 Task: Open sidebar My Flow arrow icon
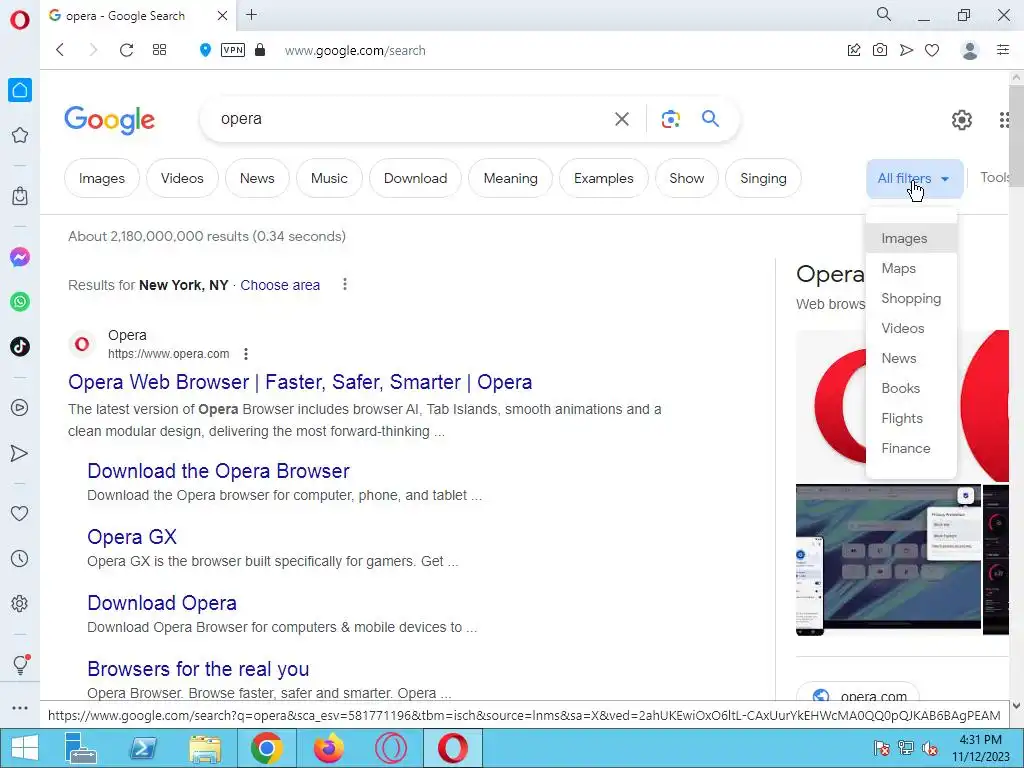(x=20, y=453)
